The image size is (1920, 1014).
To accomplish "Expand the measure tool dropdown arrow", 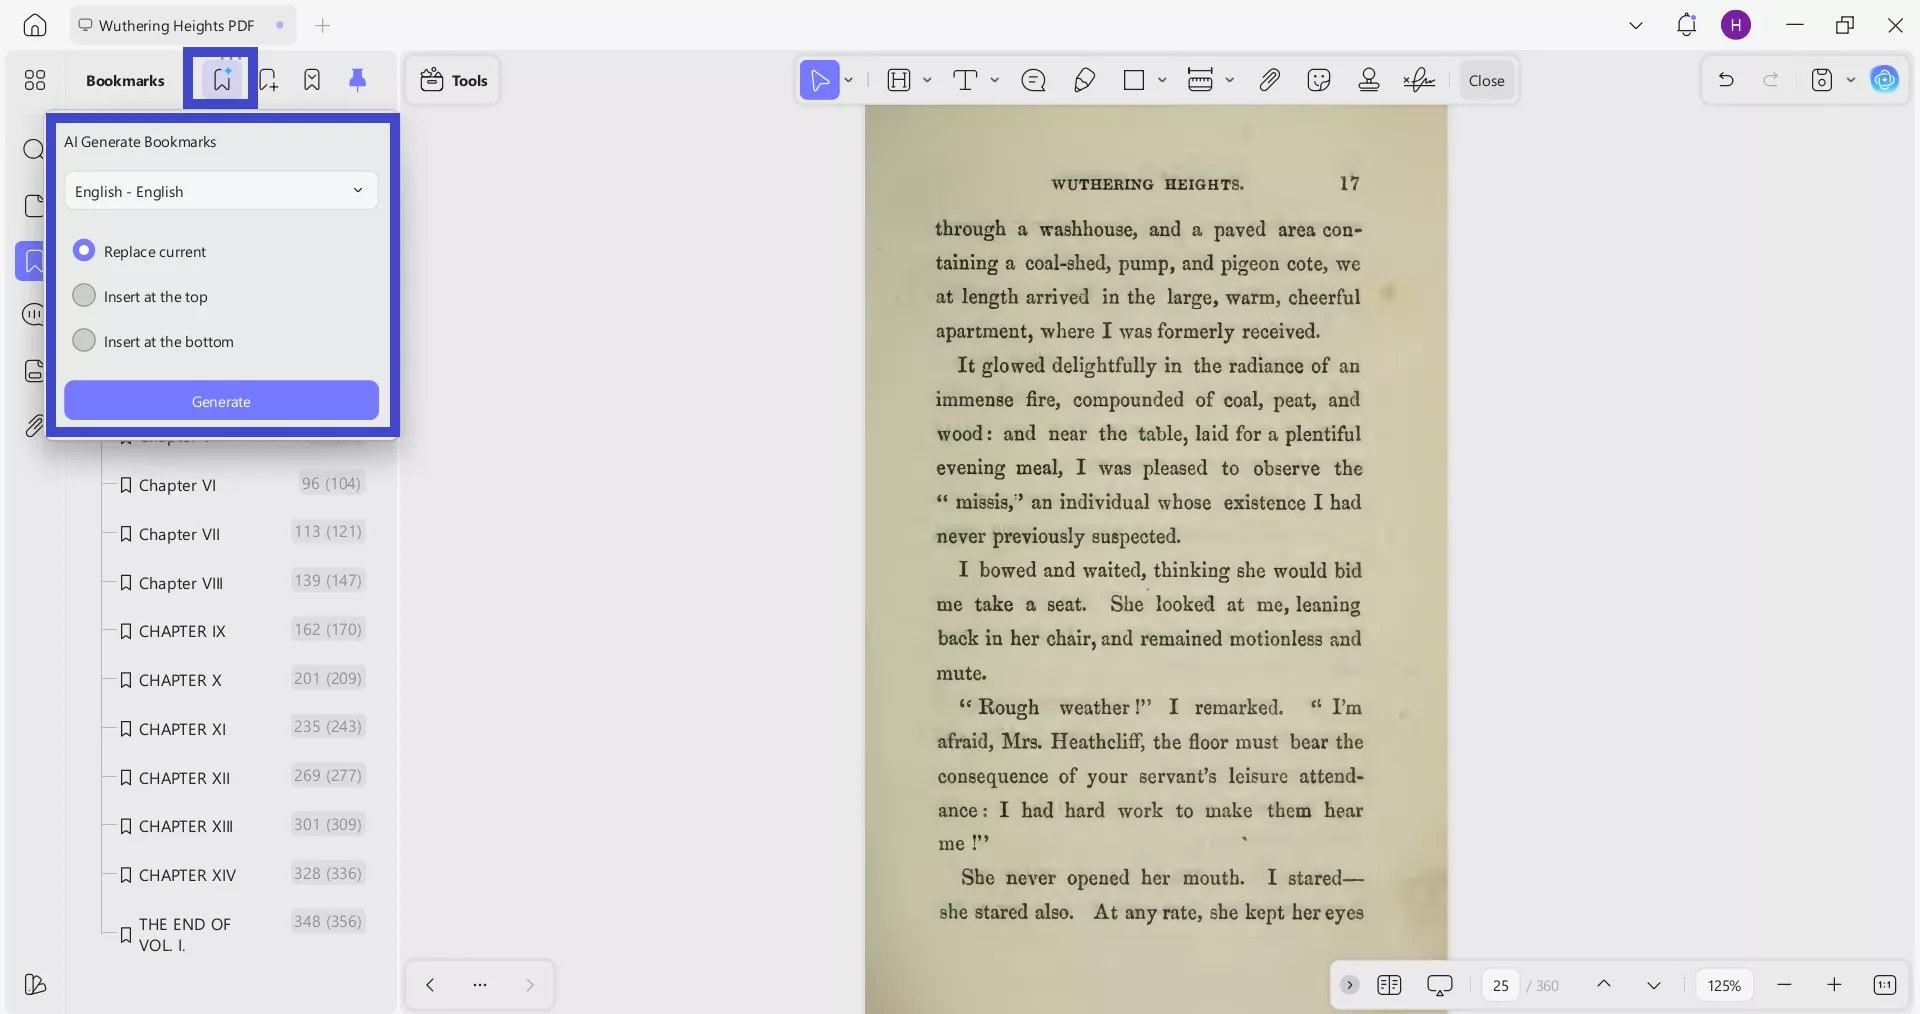I will pos(1229,80).
